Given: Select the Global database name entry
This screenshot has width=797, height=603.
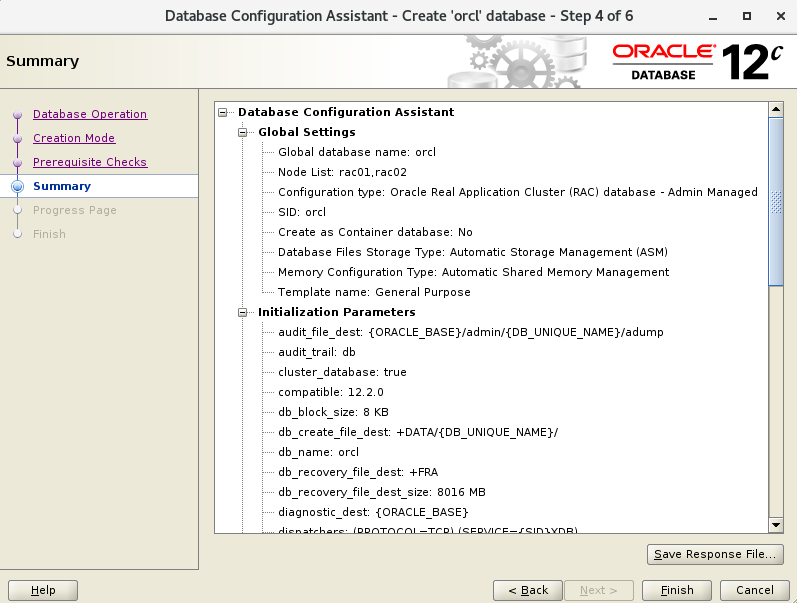Looking at the screenshot, I should tap(356, 152).
